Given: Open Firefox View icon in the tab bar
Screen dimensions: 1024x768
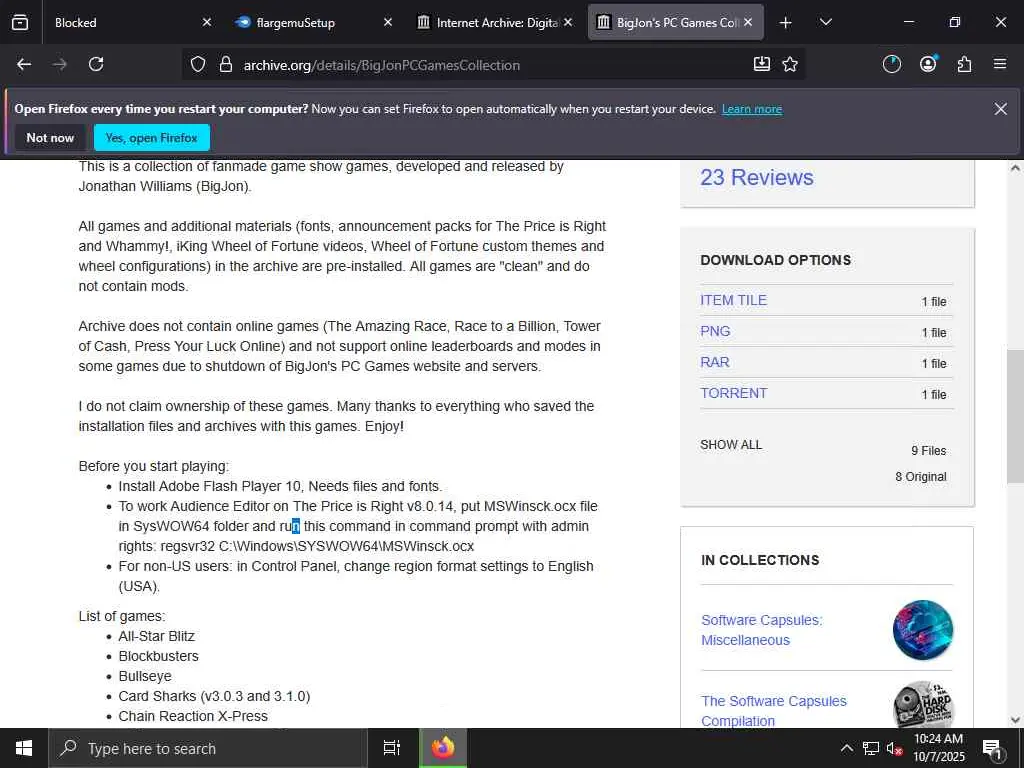Looking at the screenshot, I should (x=20, y=22).
